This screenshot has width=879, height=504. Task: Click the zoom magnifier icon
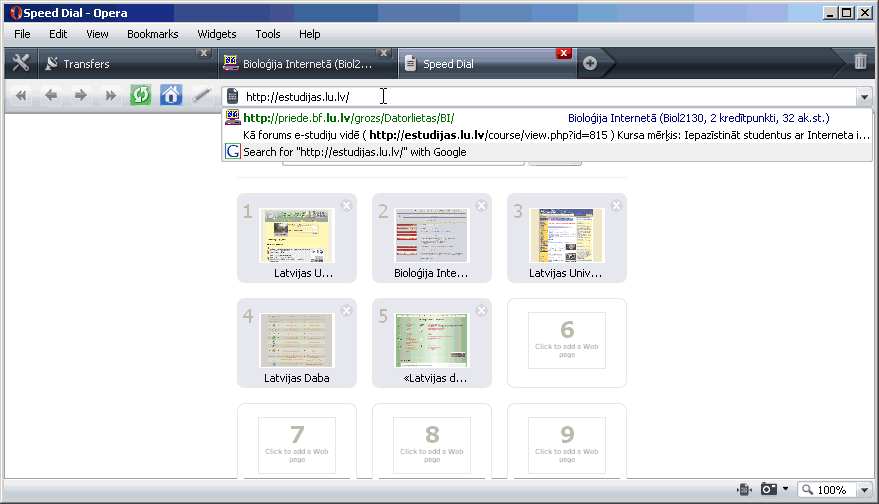[x=807, y=489]
